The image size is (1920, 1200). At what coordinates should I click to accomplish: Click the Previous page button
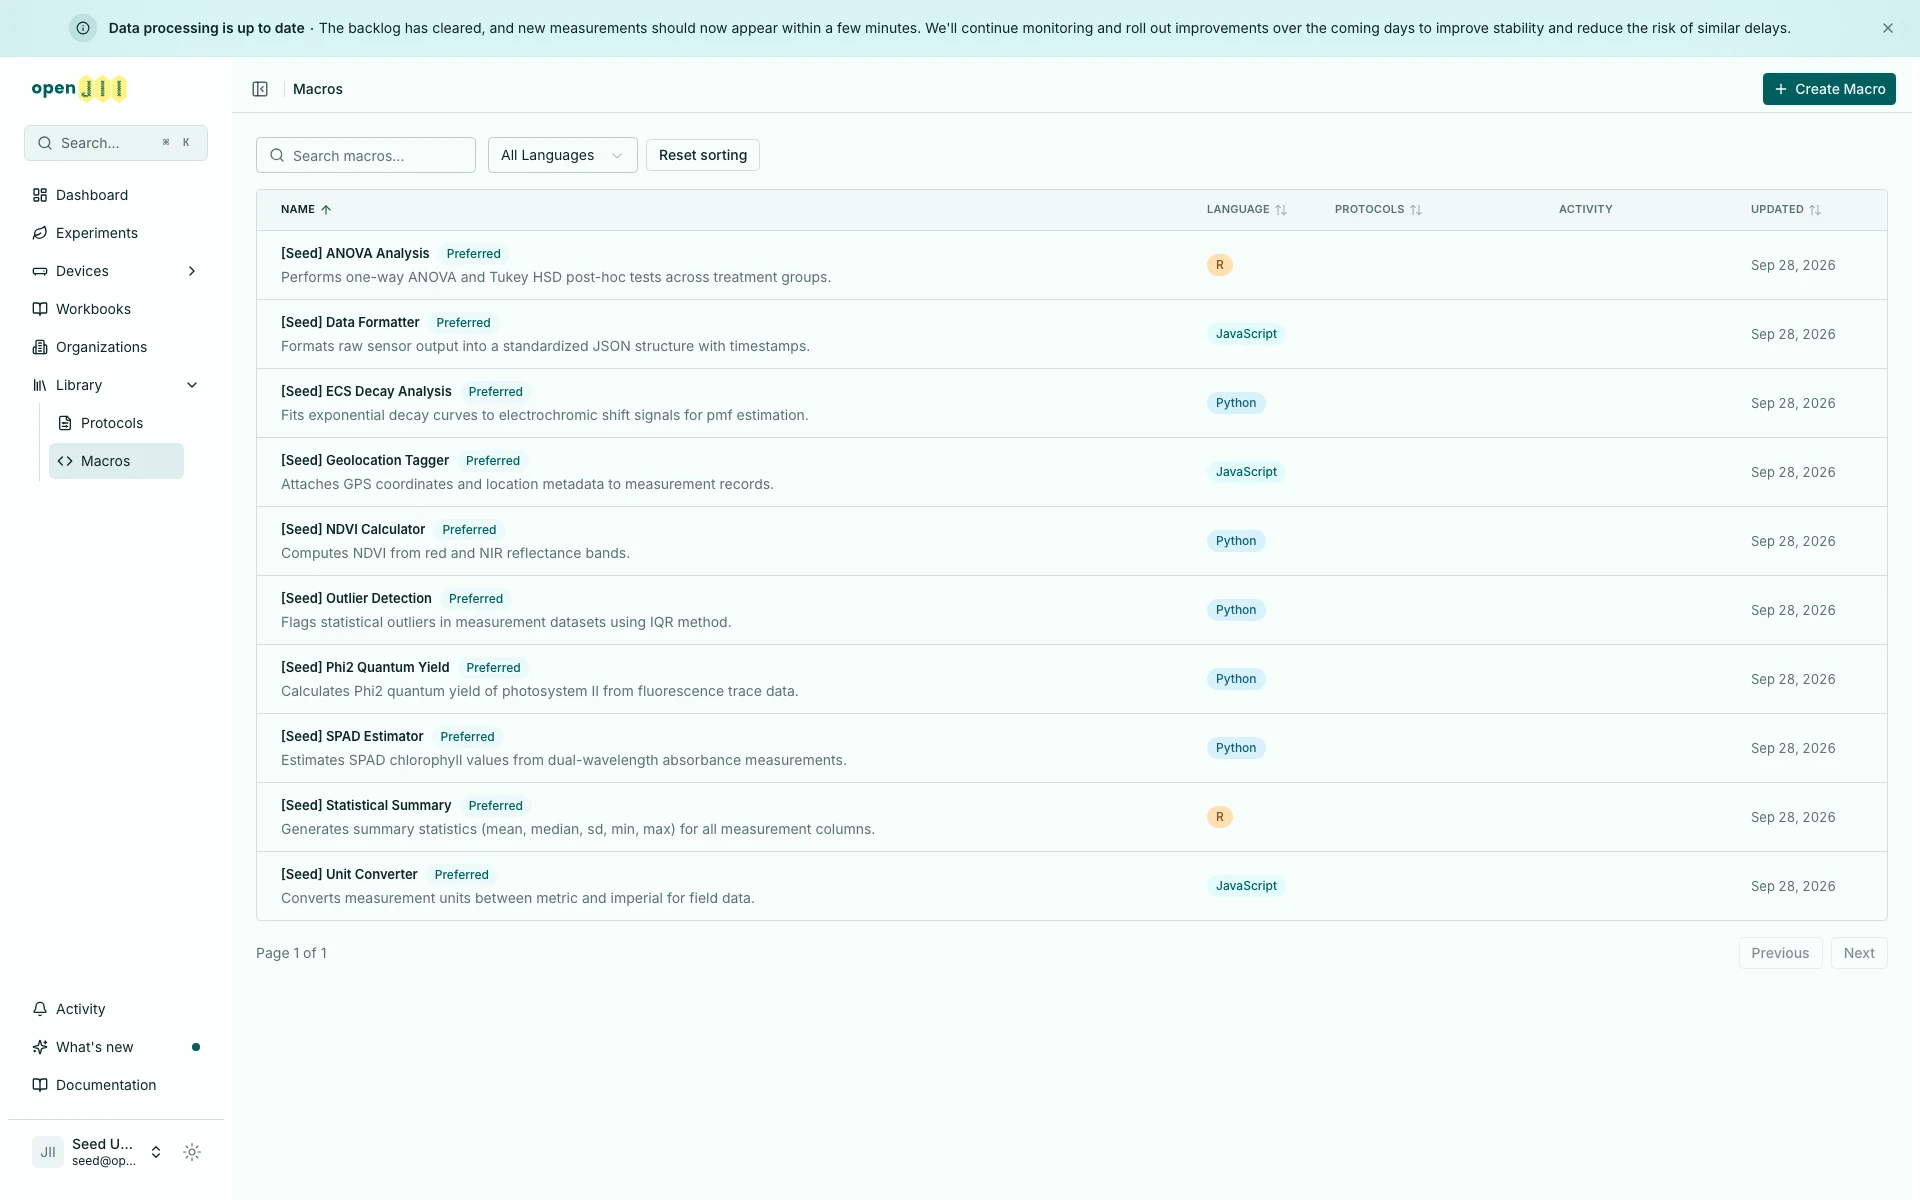coord(1780,953)
